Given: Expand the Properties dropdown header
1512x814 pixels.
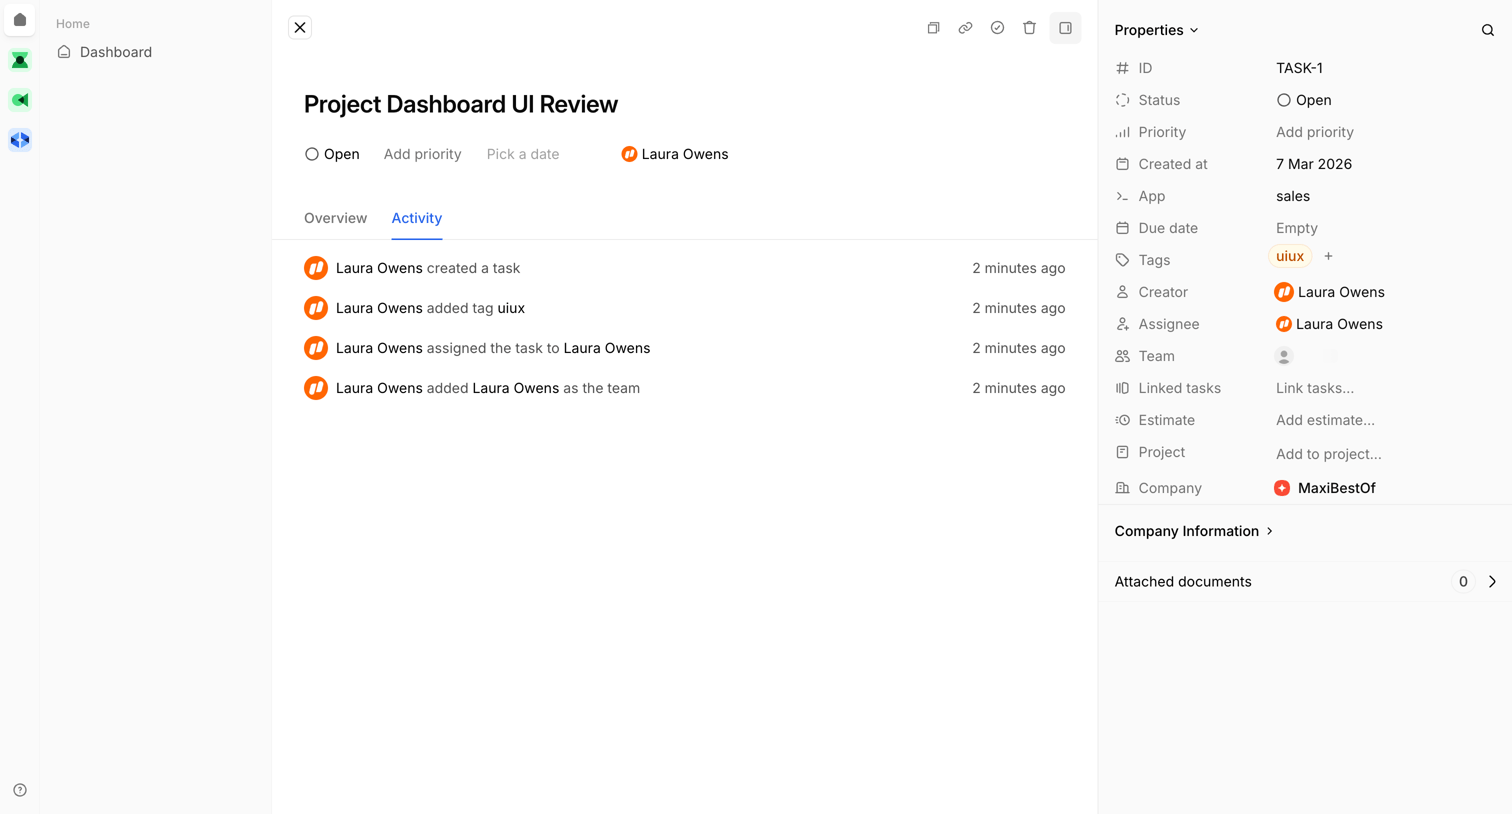Looking at the screenshot, I should 1156,30.
